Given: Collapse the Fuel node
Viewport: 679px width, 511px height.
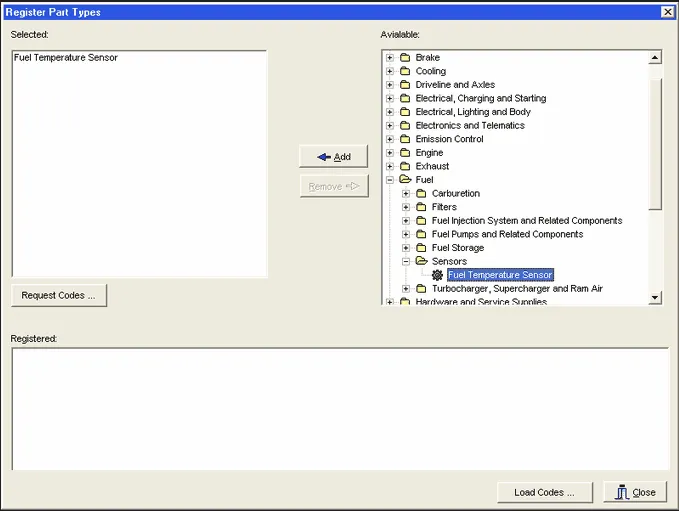Looking at the screenshot, I should coord(390,180).
